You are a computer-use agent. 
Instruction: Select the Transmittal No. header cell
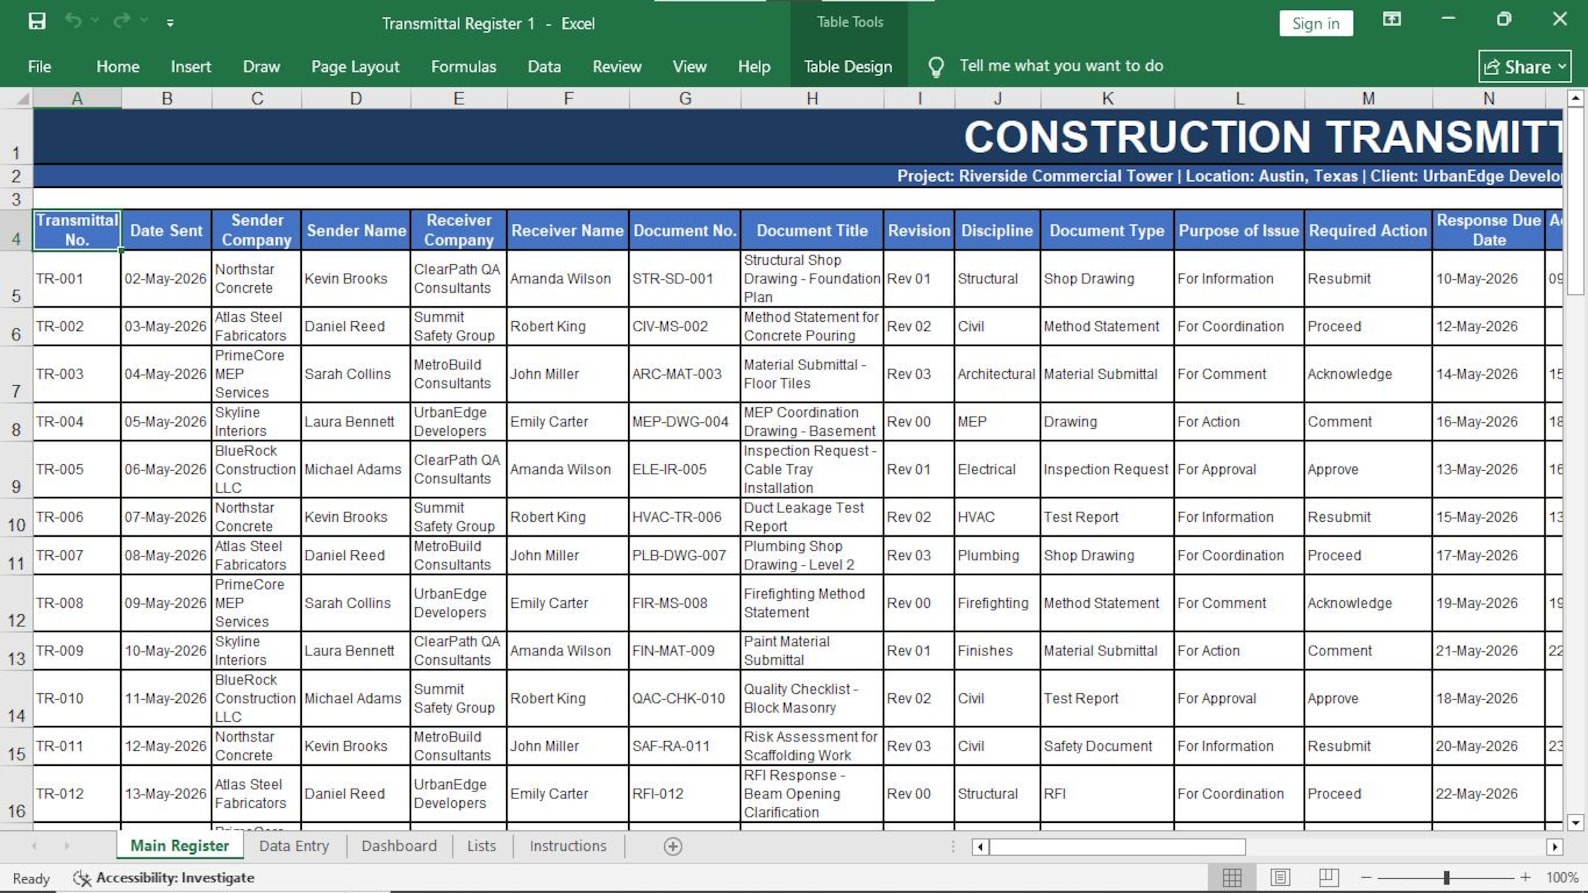pyautogui.click(x=77, y=230)
